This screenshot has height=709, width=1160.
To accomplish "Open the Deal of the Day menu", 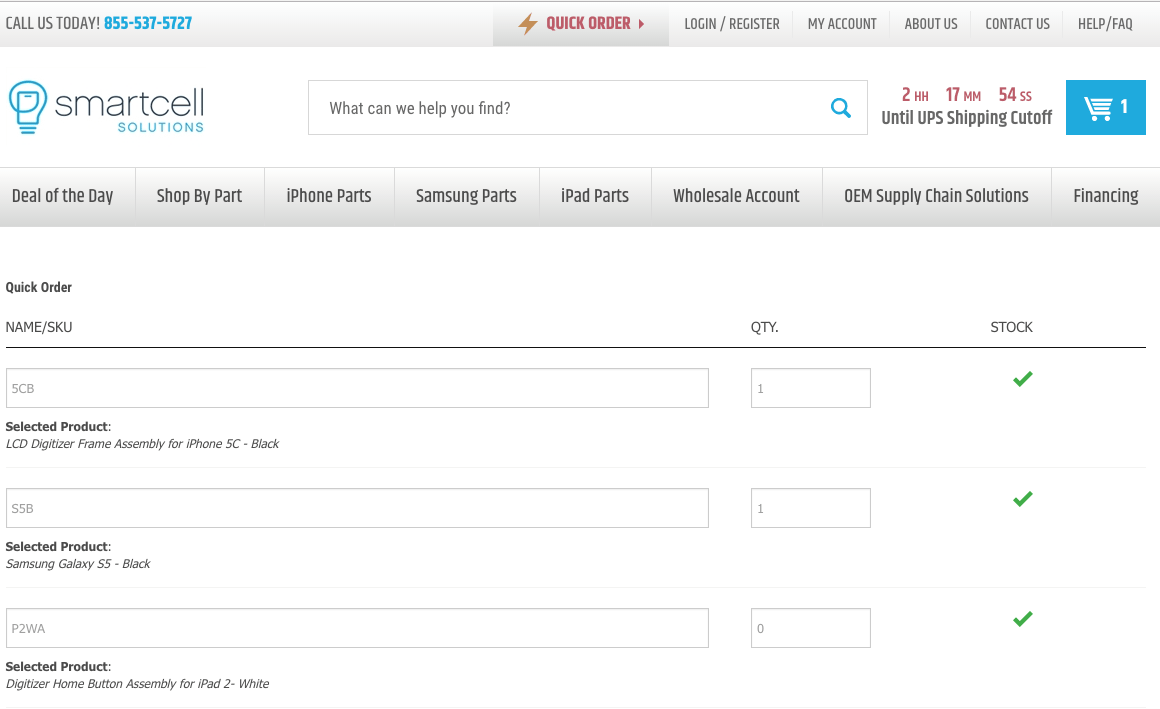I will [62, 196].
